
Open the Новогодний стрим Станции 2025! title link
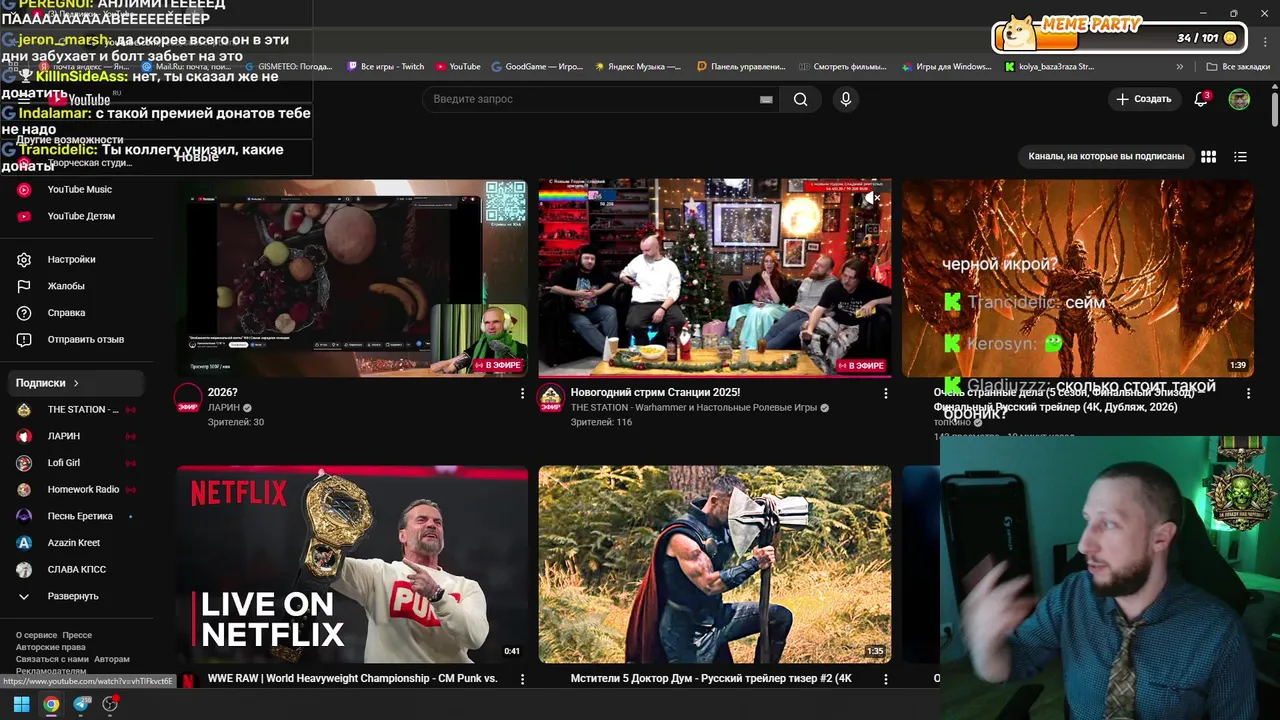coord(655,392)
